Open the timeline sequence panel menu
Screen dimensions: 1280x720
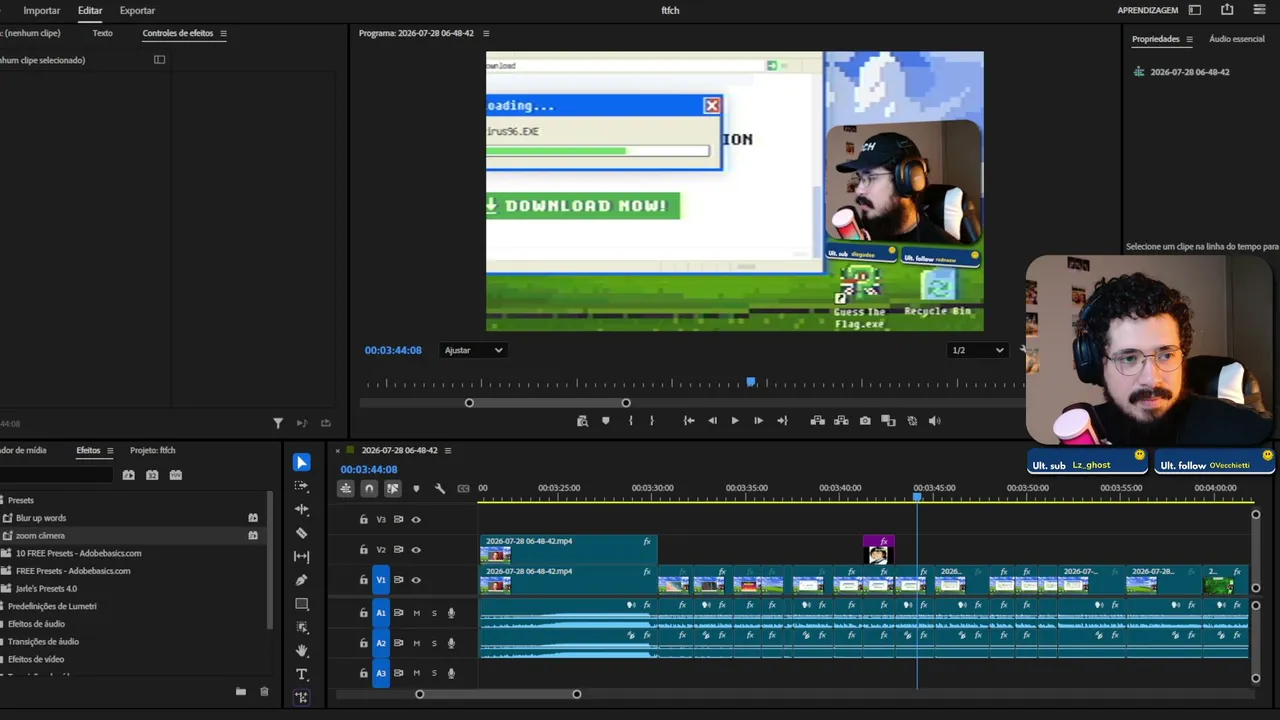[x=448, y=451]
